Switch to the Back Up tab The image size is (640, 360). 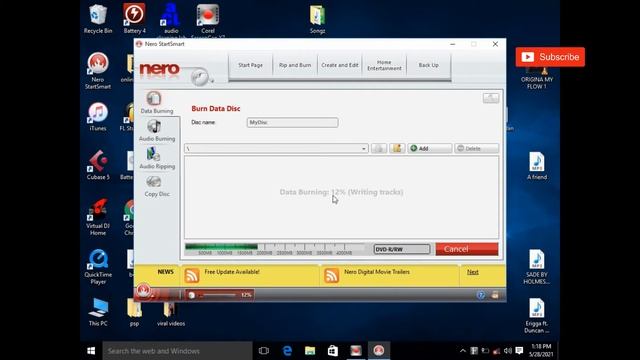(429, 65)
